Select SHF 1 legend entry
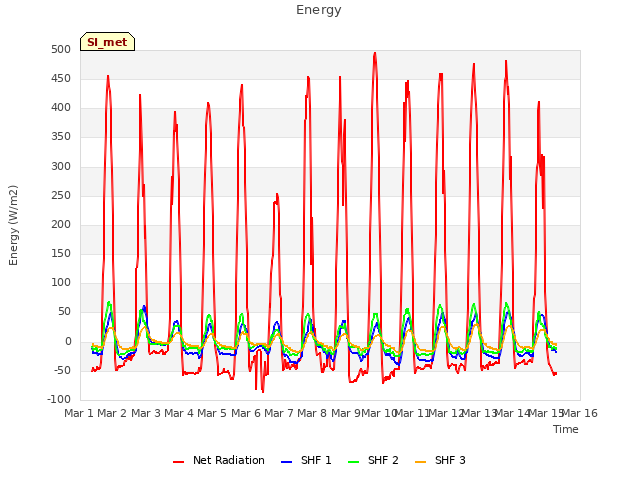 pos(306,460)
